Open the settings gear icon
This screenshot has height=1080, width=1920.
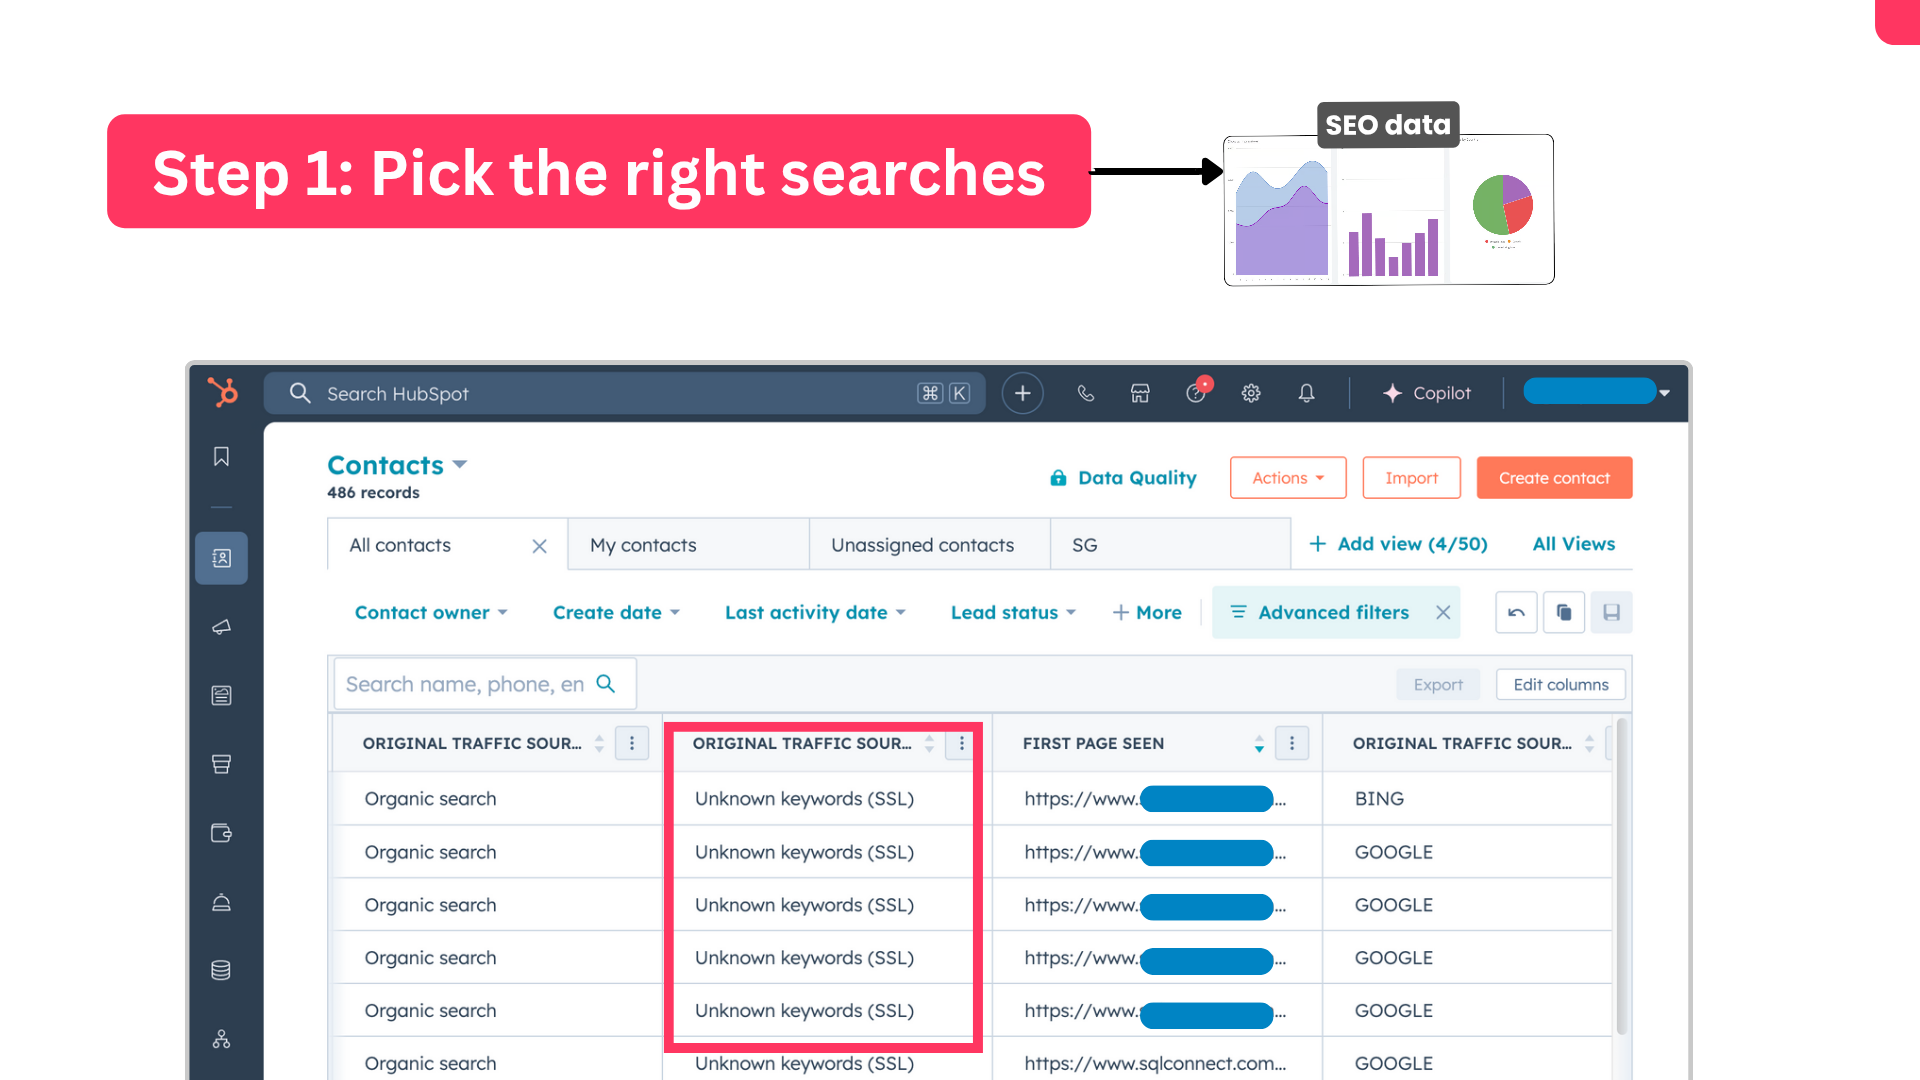pos(1251,393)
